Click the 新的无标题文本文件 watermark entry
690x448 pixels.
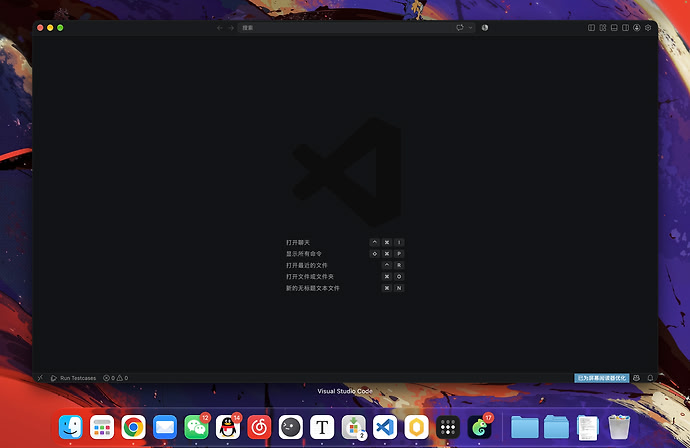313,288
